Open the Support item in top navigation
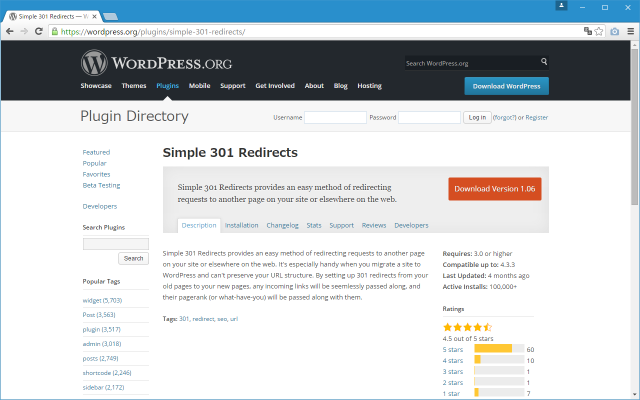 233,86
